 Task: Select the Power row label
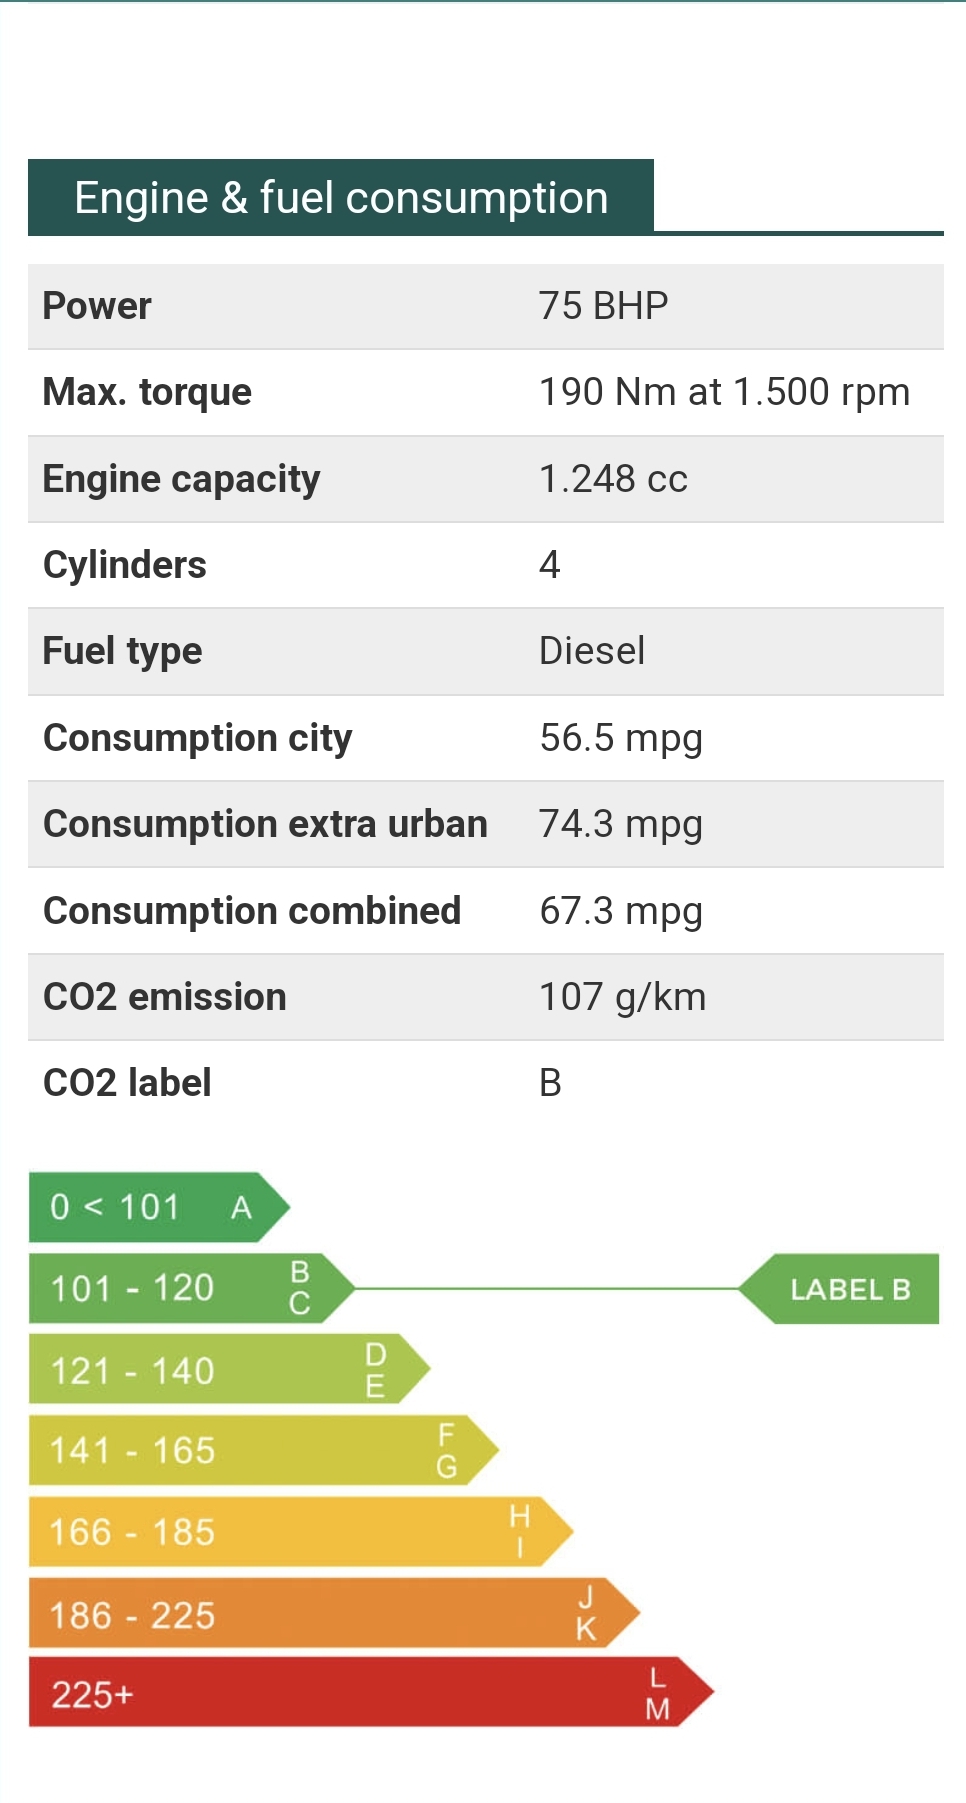97,306
